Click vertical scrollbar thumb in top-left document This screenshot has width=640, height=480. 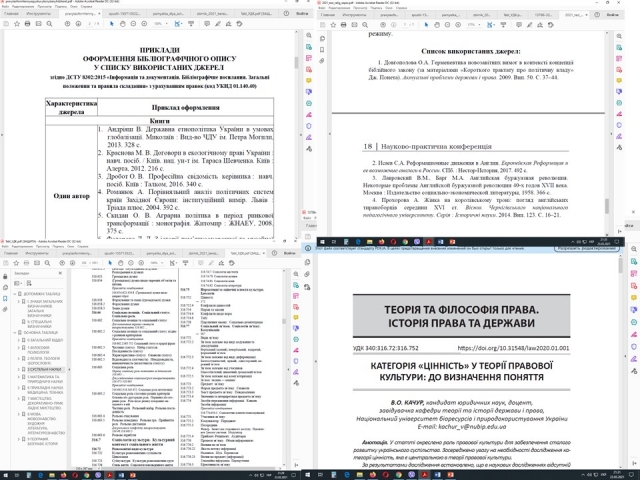coord(296,62)
